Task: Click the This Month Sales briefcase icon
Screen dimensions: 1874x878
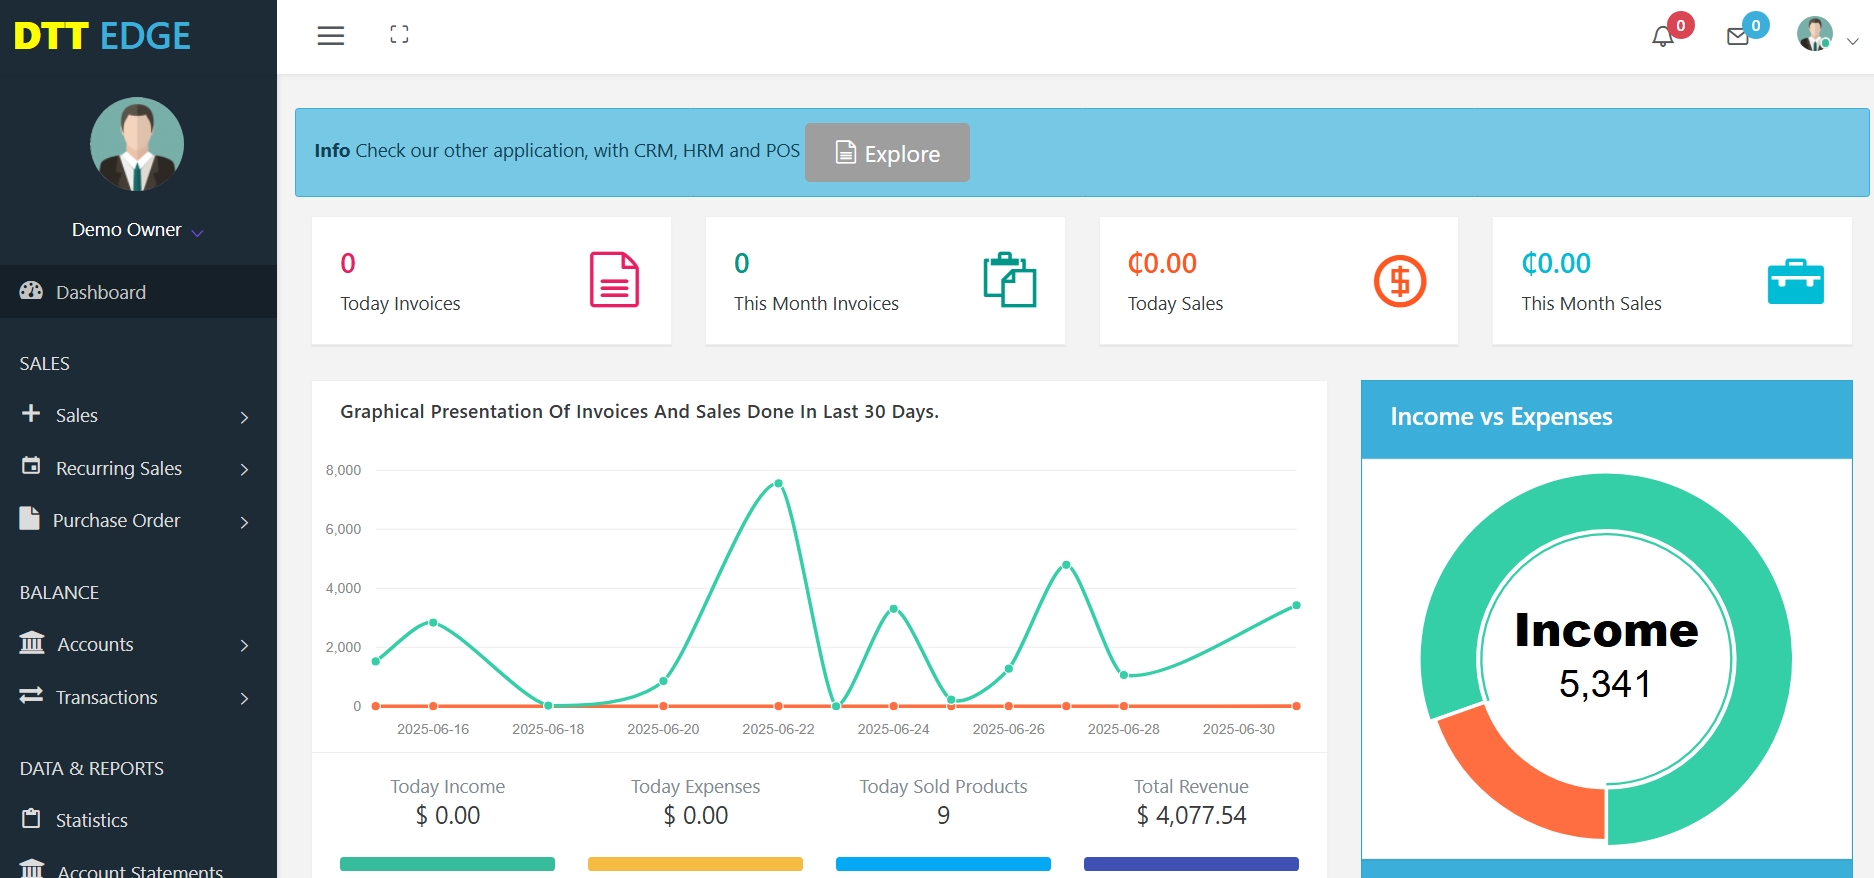Action: 1795,282
